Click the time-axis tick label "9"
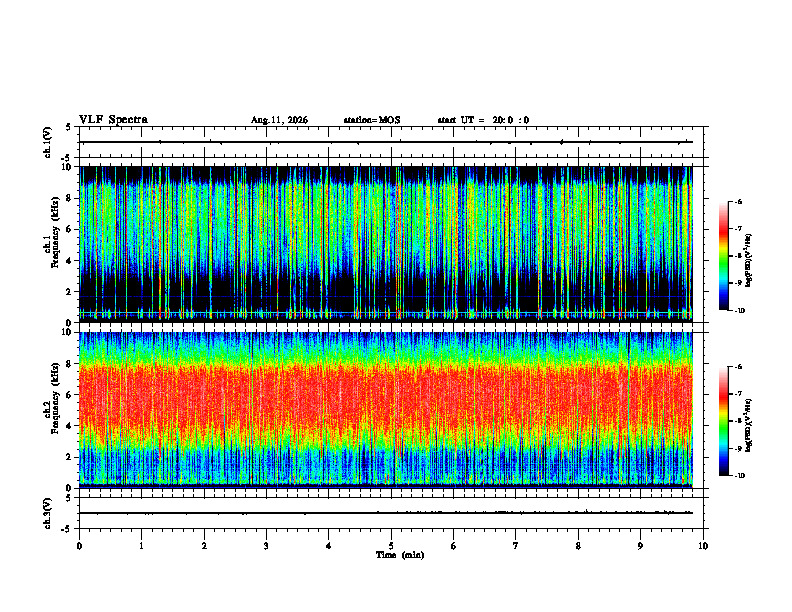This screenshot has height=612, width=792. pos(640,546)
